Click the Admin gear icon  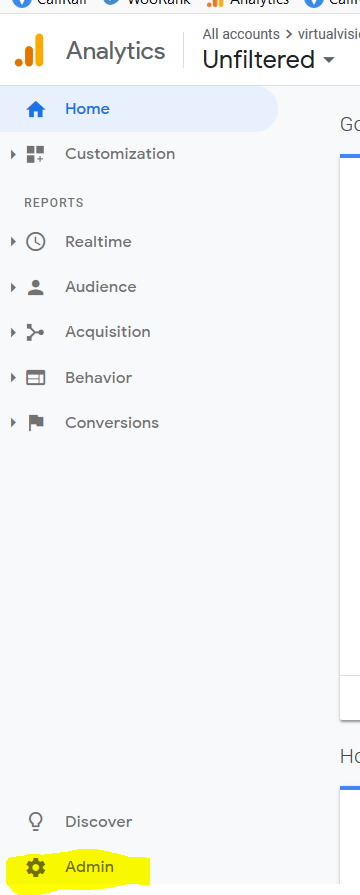35,868
